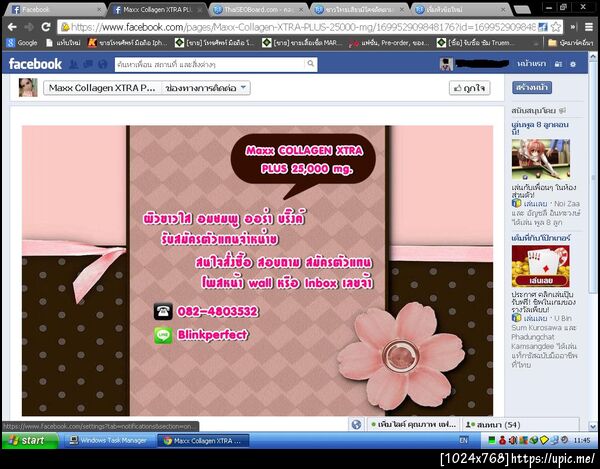Open Windows Task Manager taskbar item
The width and height of the screenshot is (600, 469).
(108, 440)
